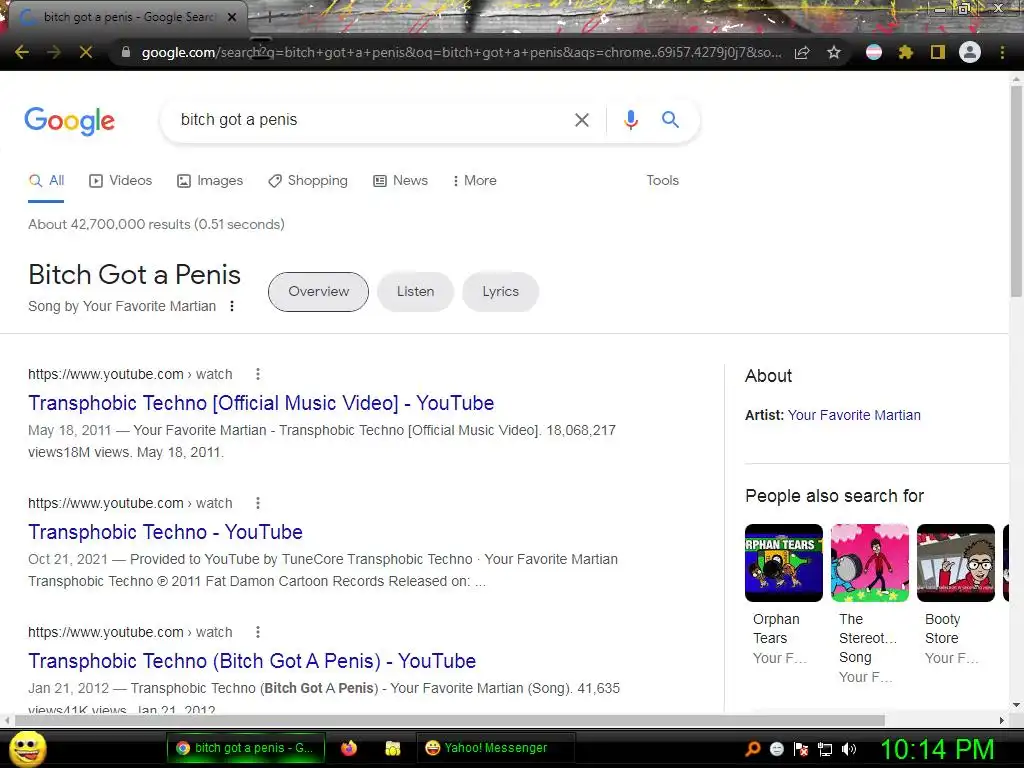Open the volume speaker tray icon
This screenshot has width=1024, height=768.
pos(848,750)
